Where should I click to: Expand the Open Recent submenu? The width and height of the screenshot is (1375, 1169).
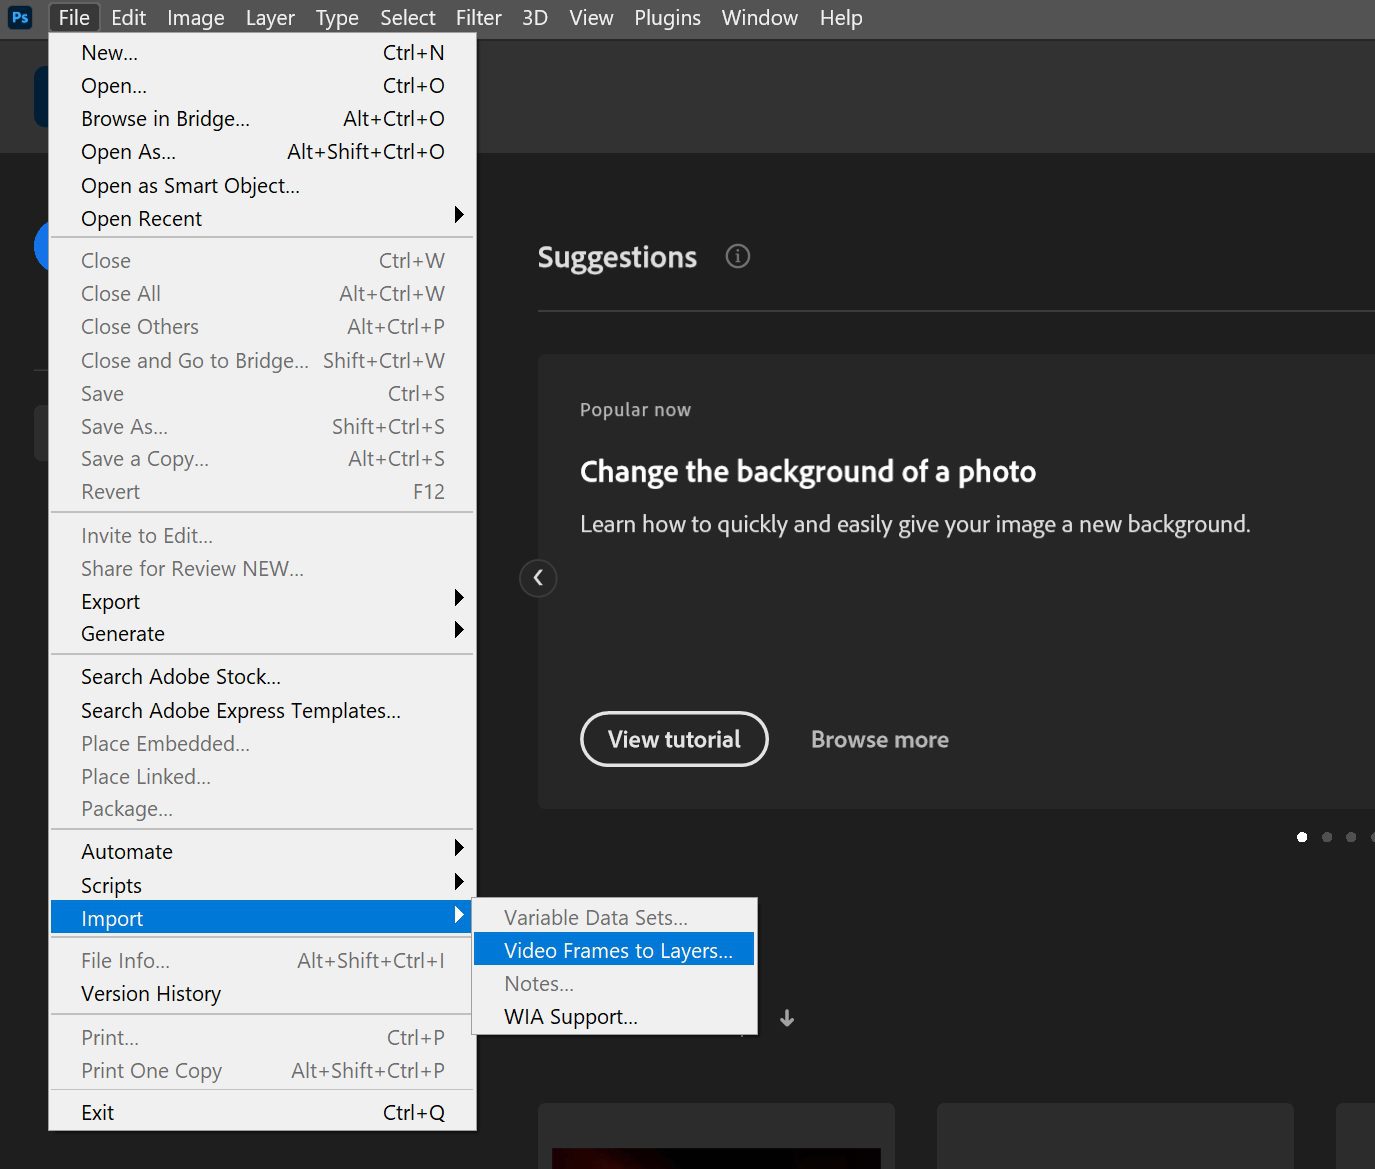(x=262, y=218)
